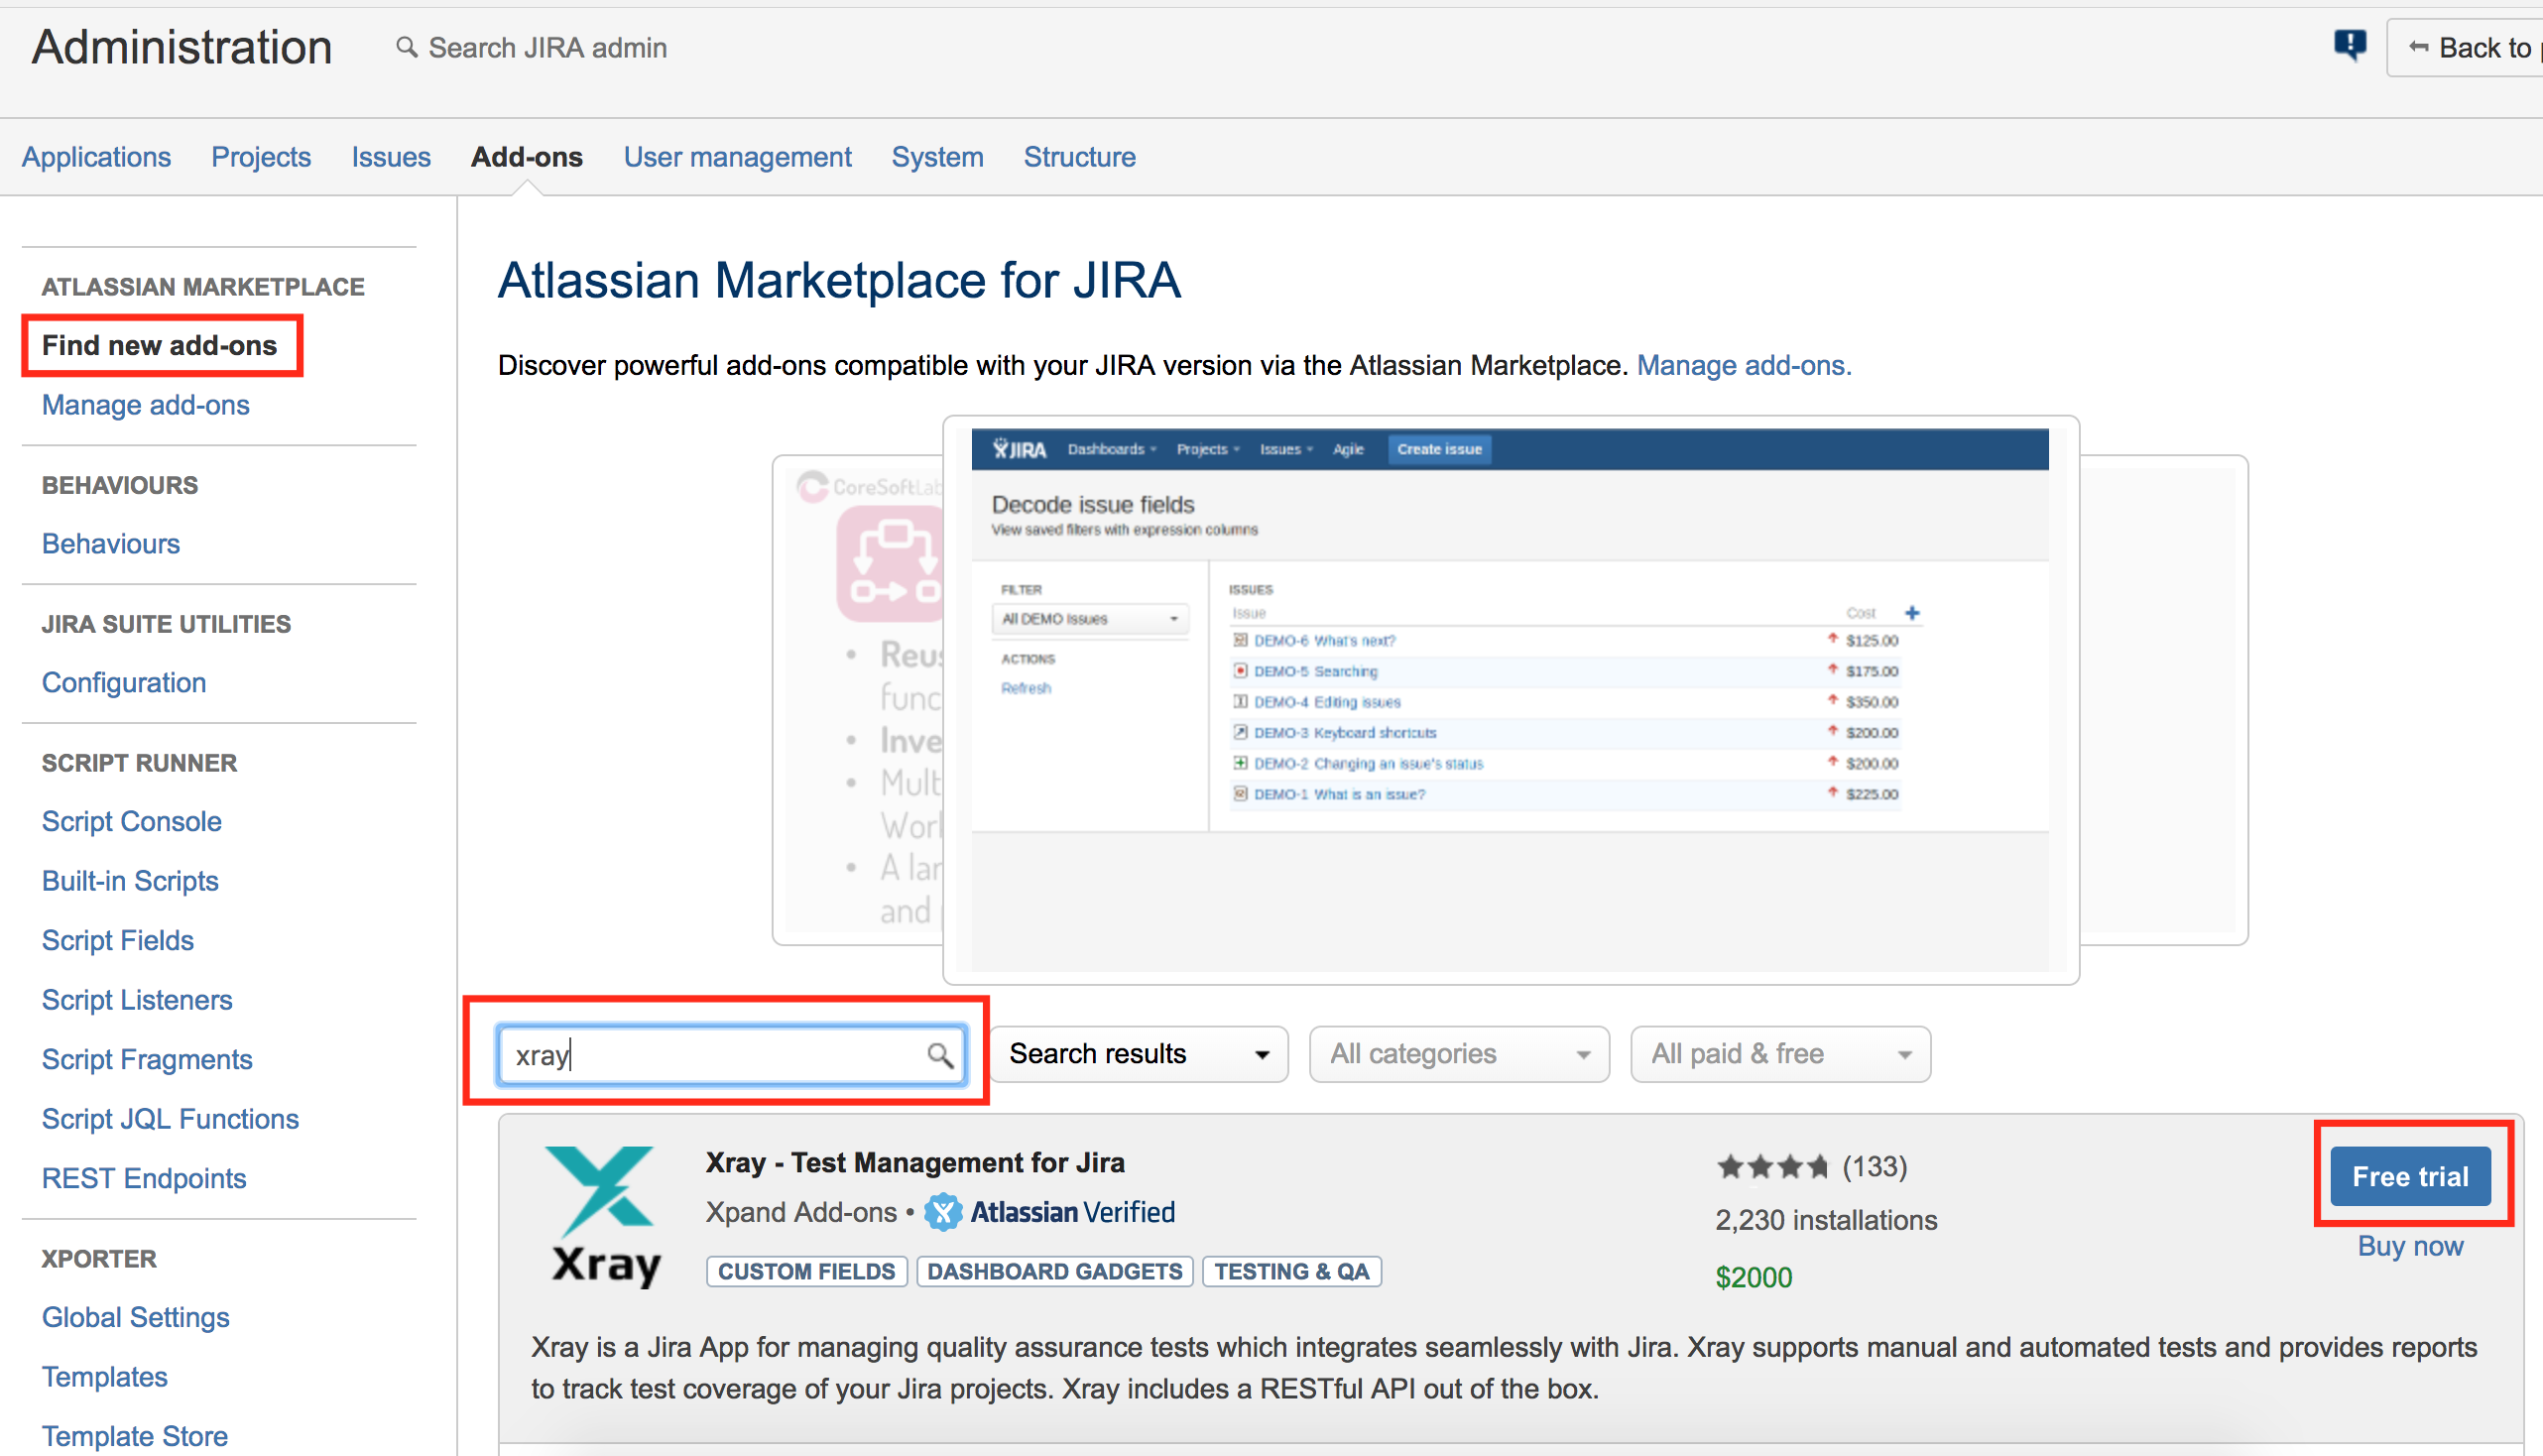
Task: Click the Decode issue fields carousel image
Action: pyautogui.click(x=1510, y=700)
